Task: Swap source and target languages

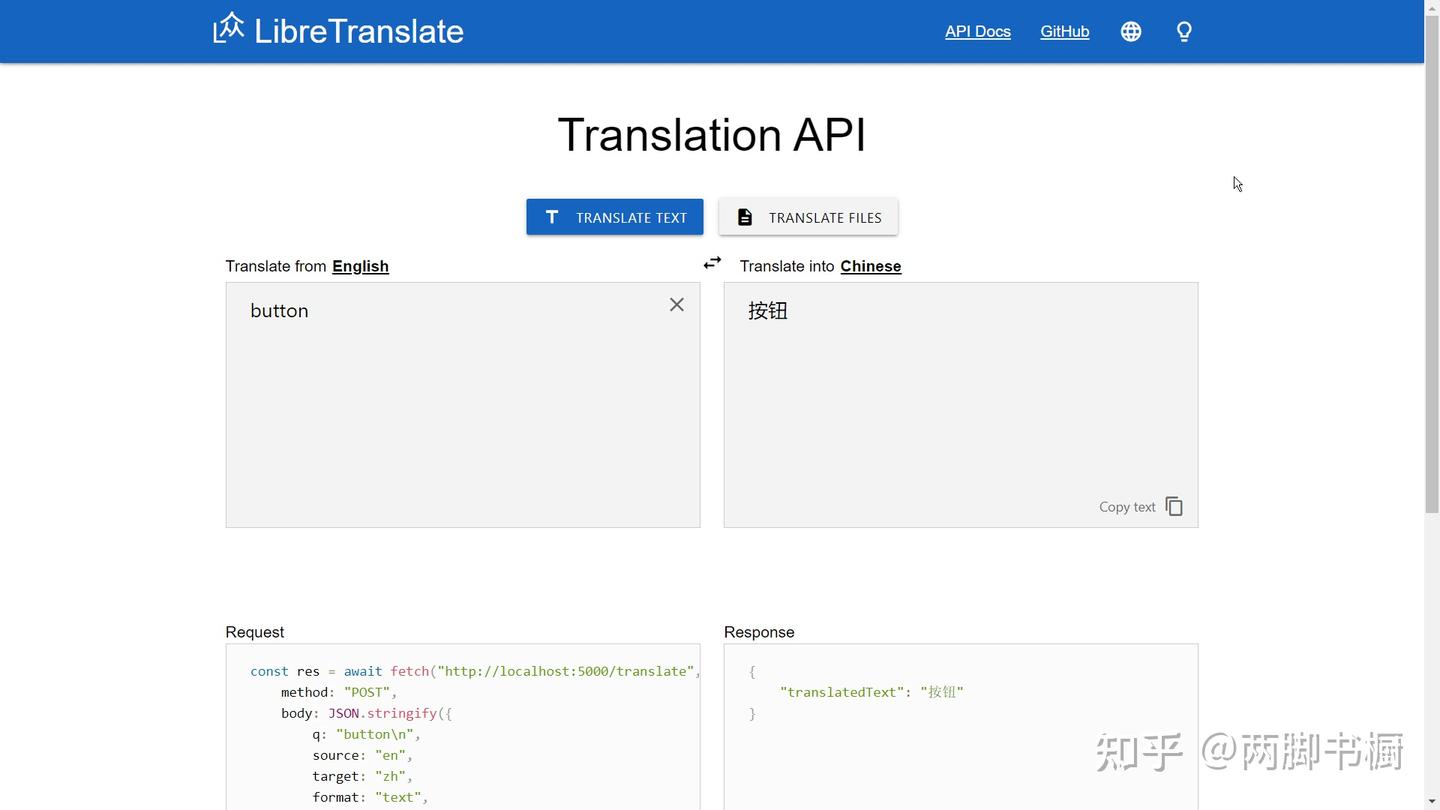Action: coord(712,263)
